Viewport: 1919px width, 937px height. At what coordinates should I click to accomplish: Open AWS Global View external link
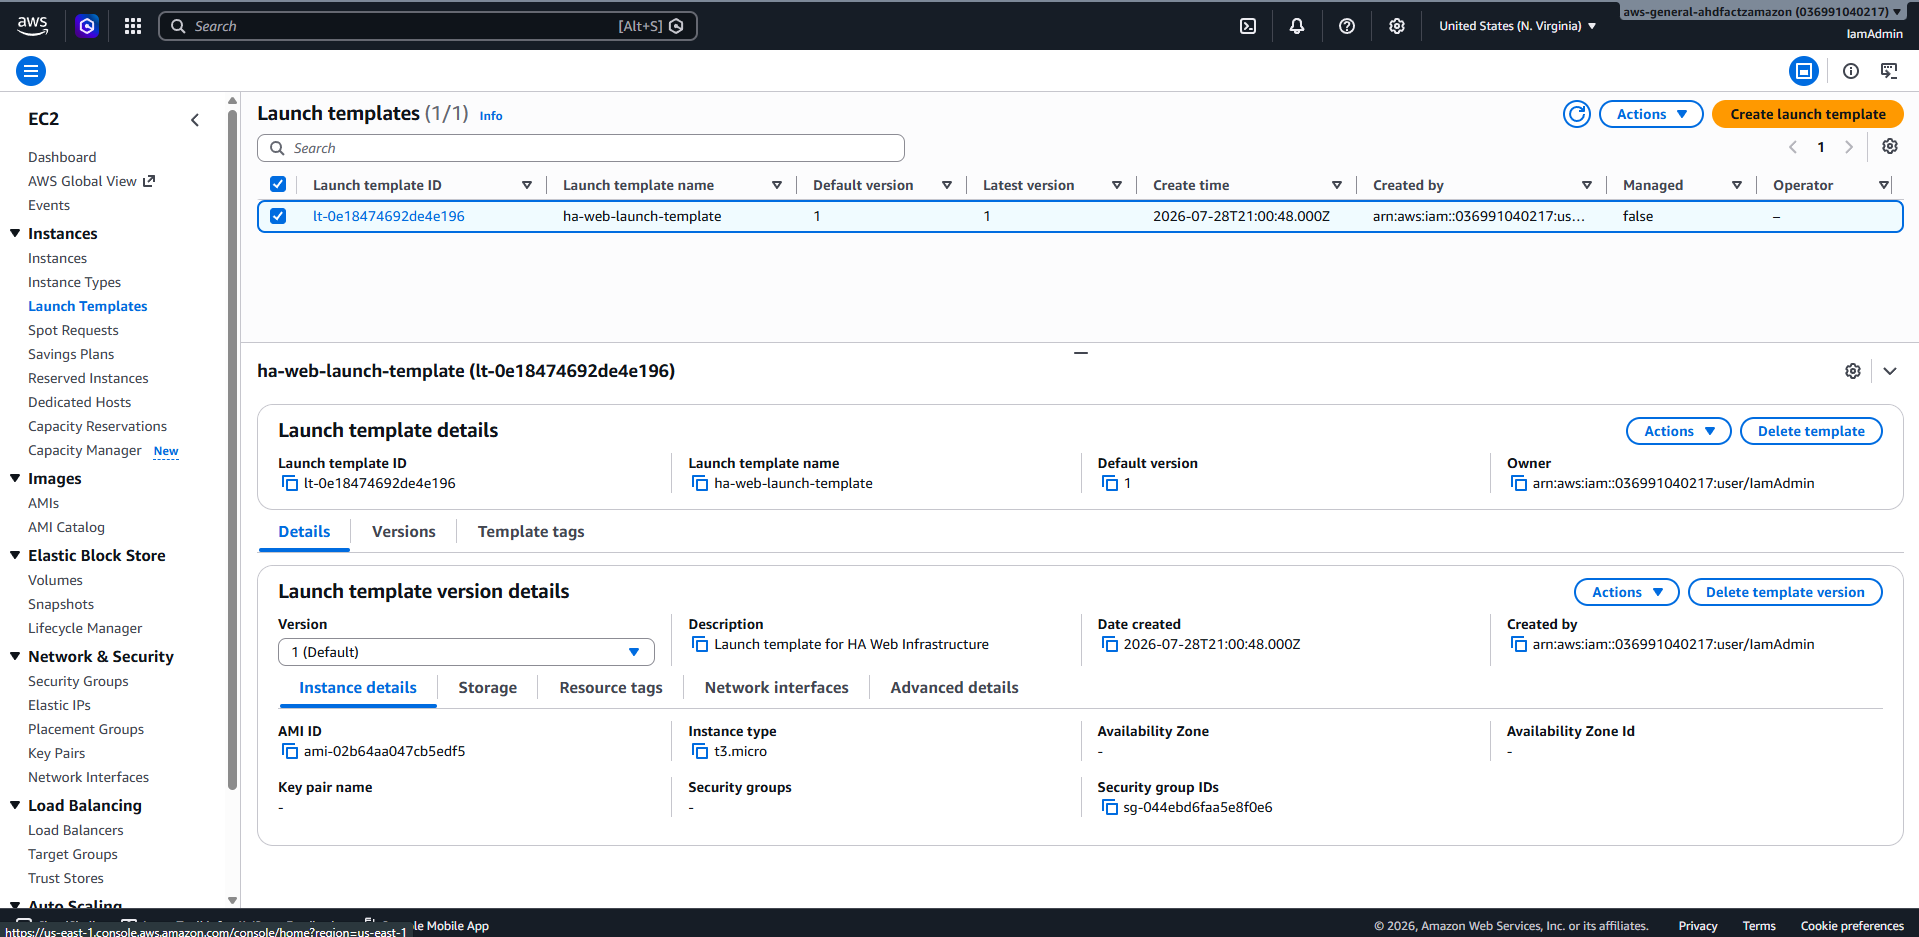[x=91, y=181]
